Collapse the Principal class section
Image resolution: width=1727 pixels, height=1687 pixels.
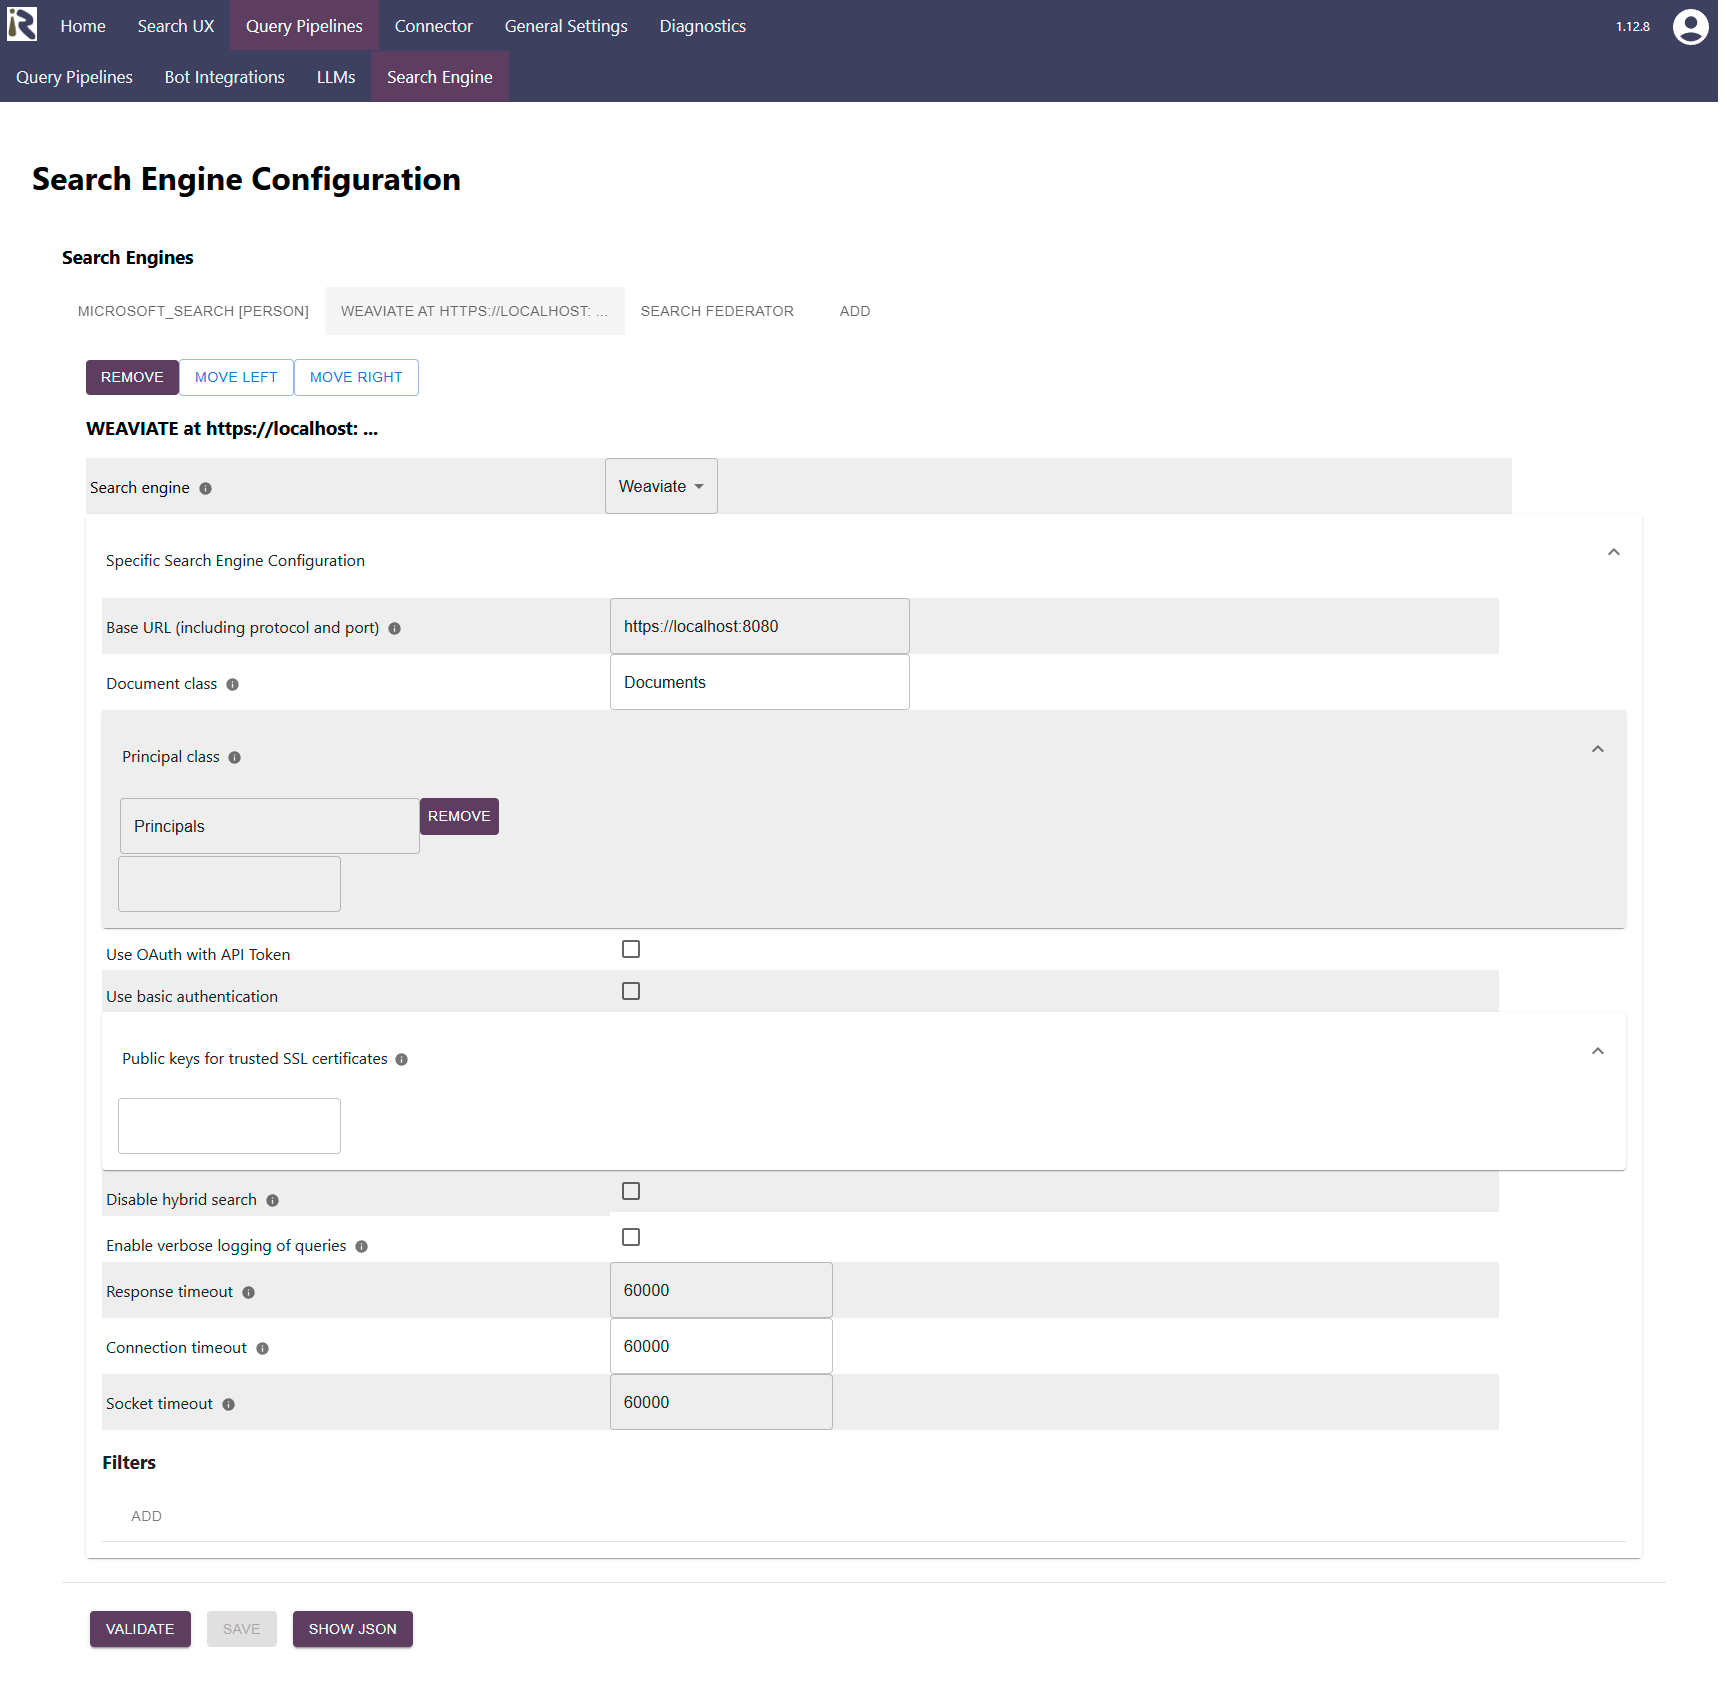[1597, 750]
